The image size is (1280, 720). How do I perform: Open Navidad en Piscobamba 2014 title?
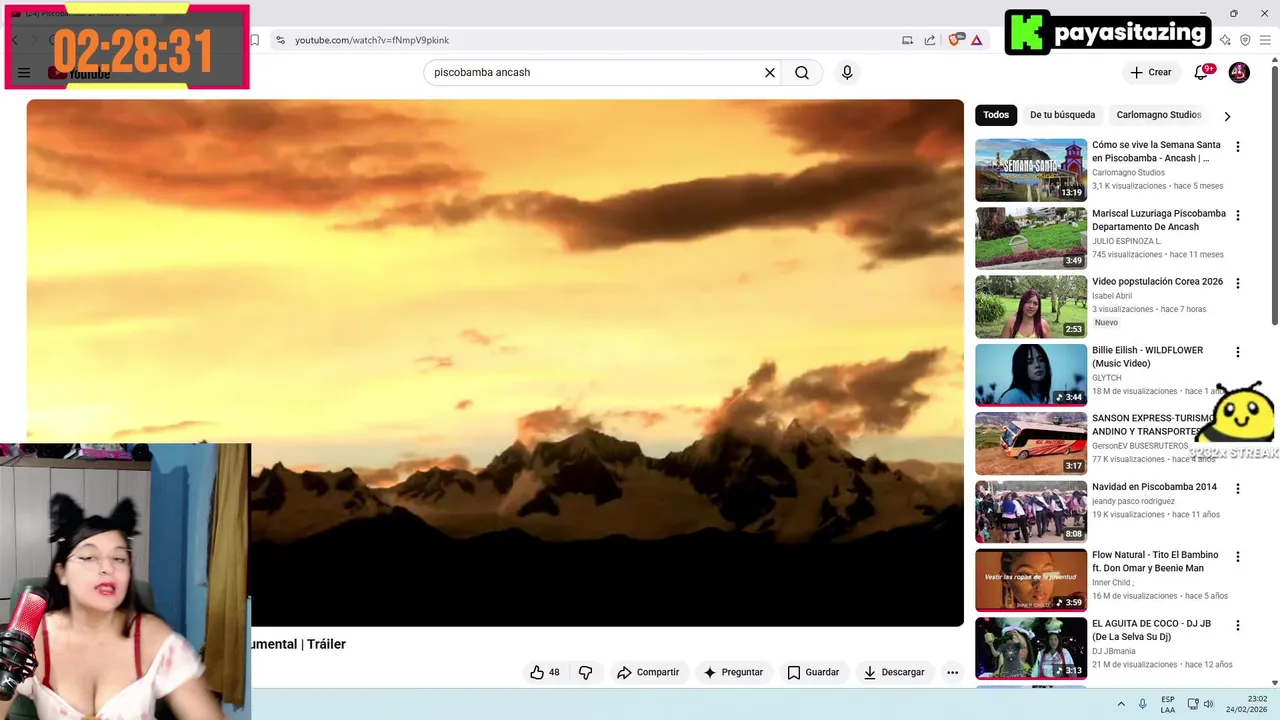(x=1154, y=487)
